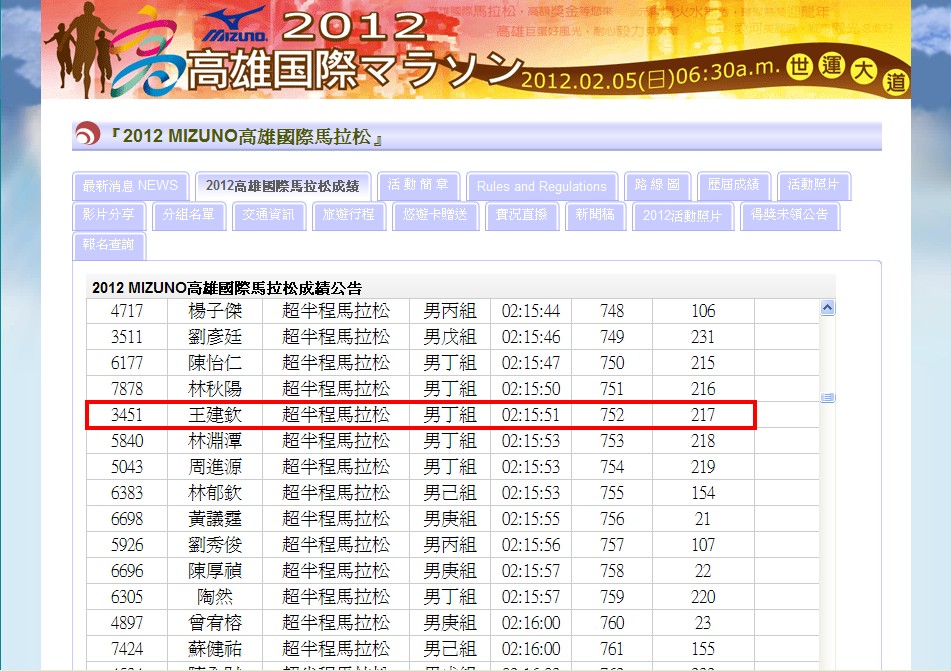Open the 活動照片 tab

(813, 184)
